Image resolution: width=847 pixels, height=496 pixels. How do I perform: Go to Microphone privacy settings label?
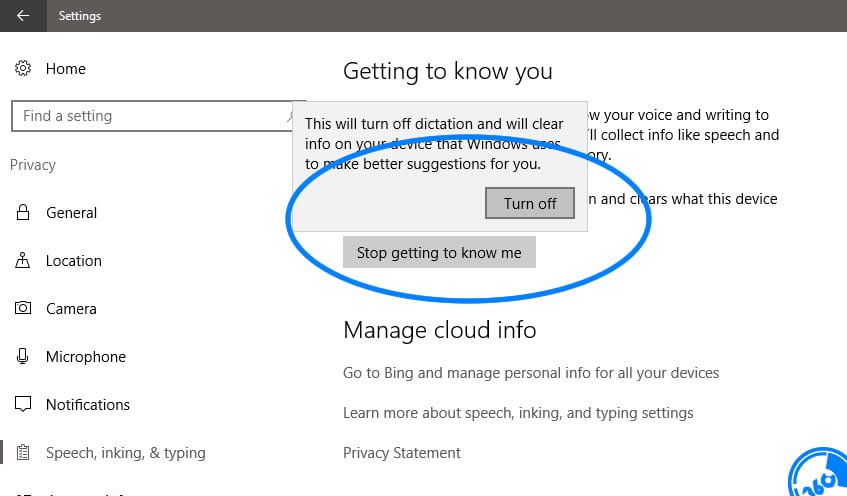coord(86,357)
